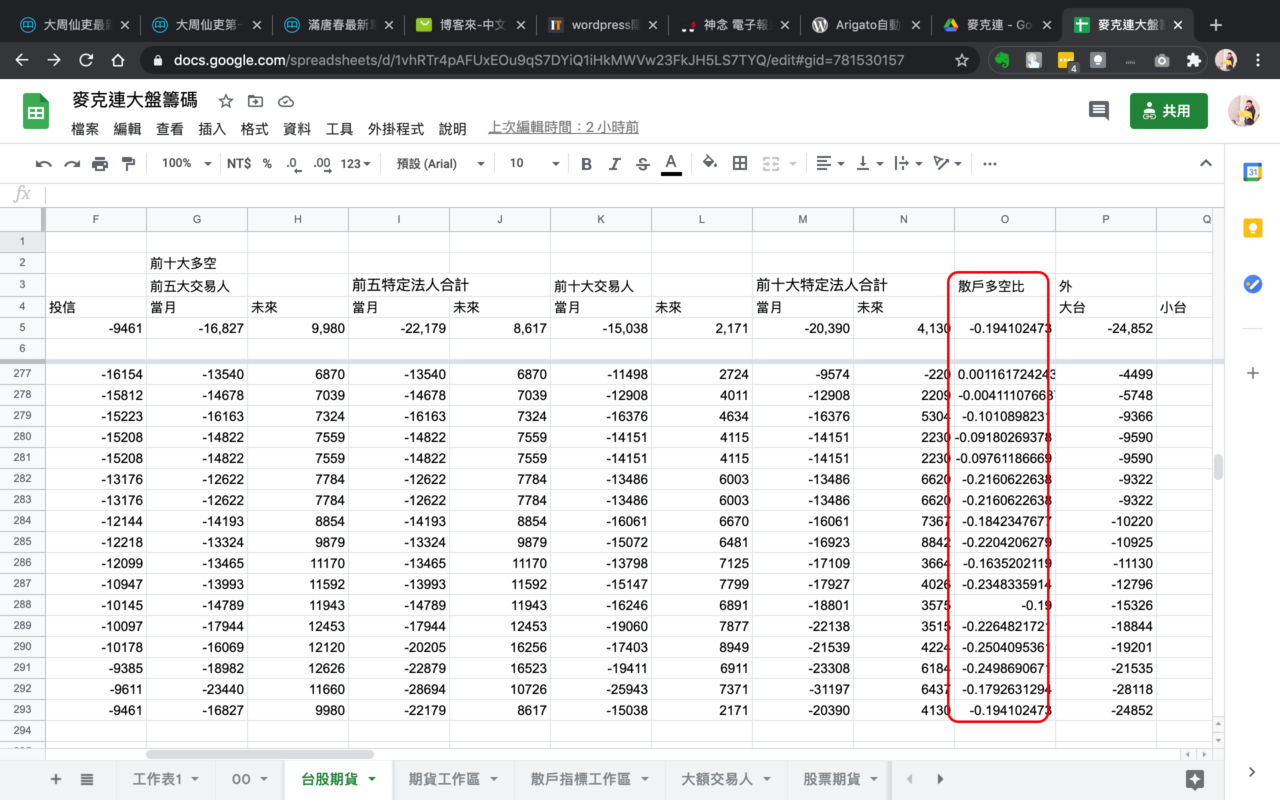This screenshot has width=1280, height=800.
Task: Open the fill color picker
Action: pos(710,164)
